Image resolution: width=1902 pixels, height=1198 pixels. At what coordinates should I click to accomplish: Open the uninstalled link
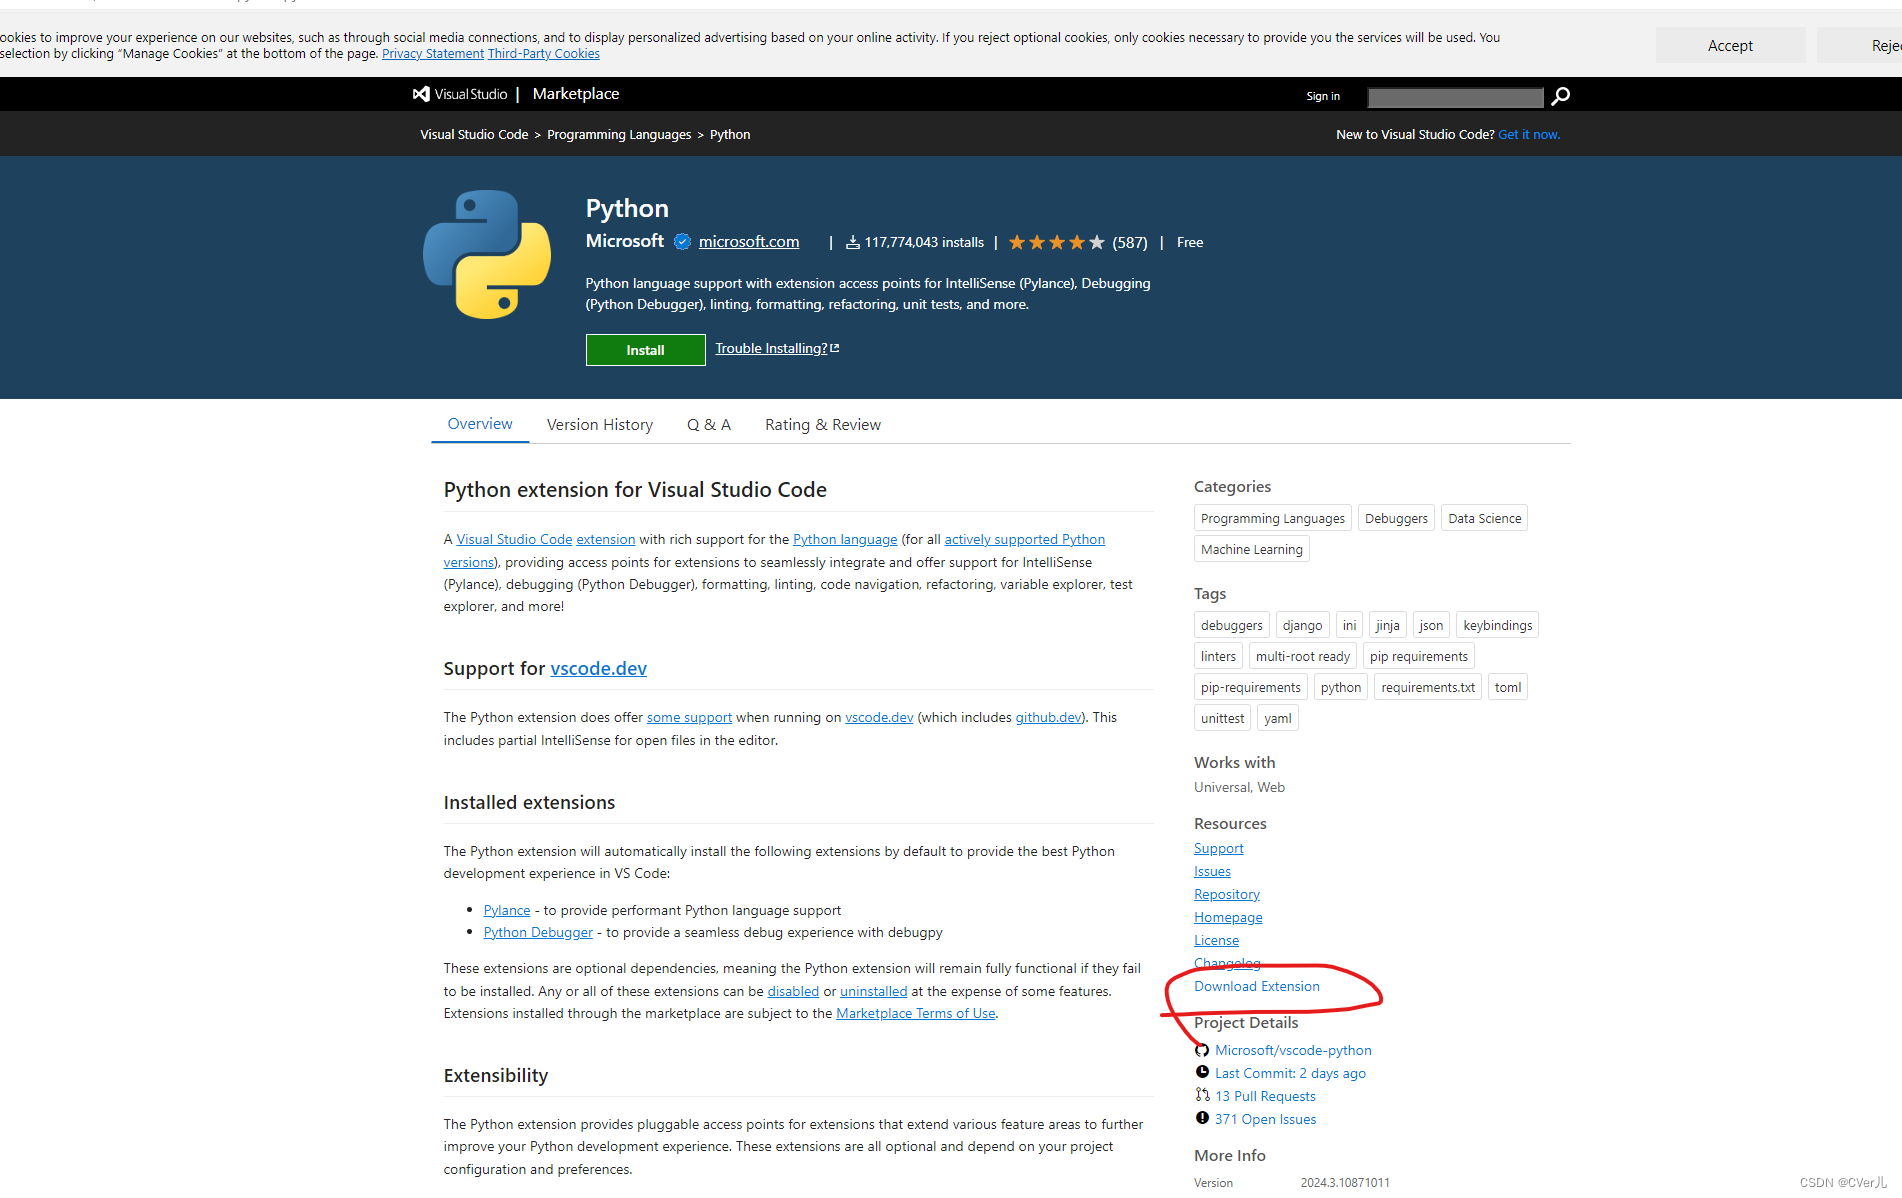[874, 991]
